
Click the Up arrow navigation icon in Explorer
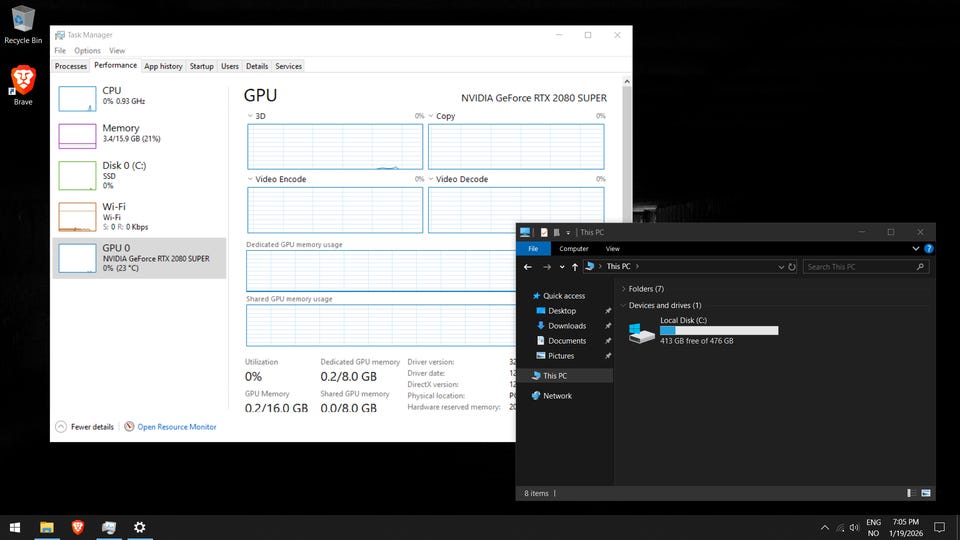coord(575,267)
